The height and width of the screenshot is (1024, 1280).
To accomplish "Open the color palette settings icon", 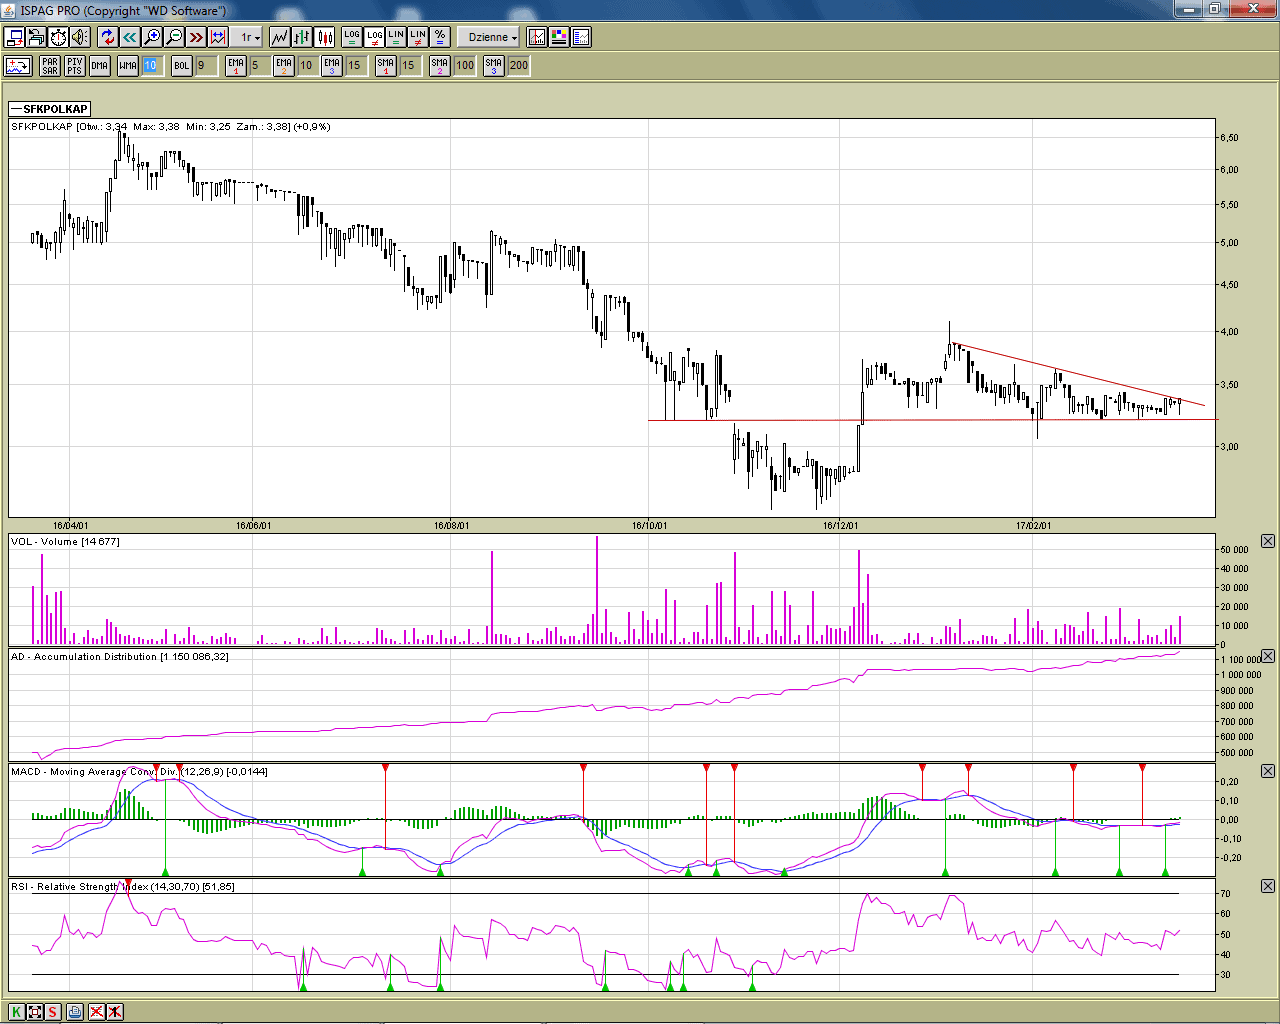I will point(559,37).
